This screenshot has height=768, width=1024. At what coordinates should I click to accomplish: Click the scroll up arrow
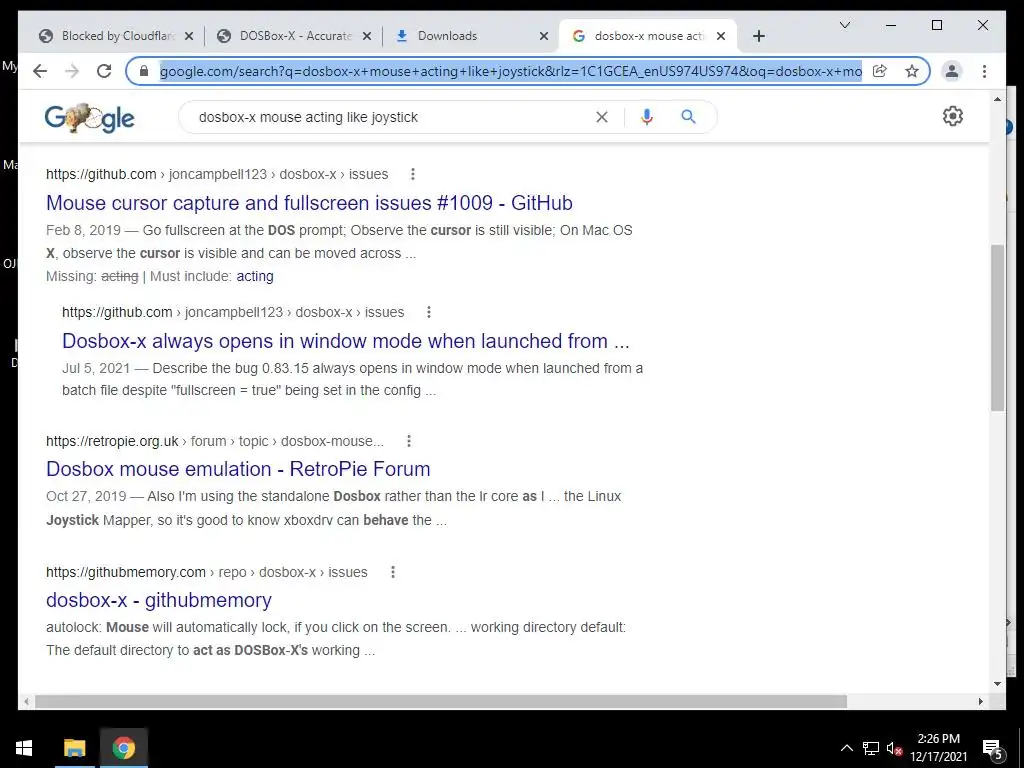point(997,99)
